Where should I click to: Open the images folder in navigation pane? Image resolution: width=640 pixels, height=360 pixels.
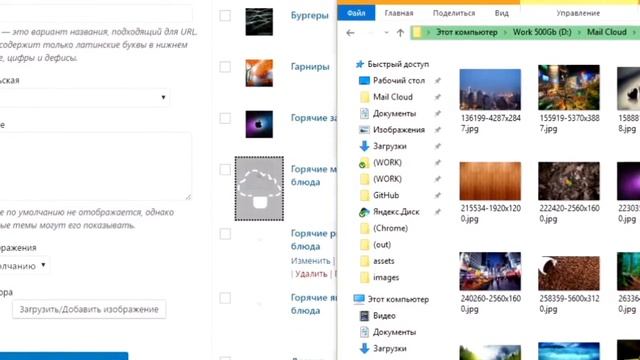pyautogui.click(x=379, y=278)
